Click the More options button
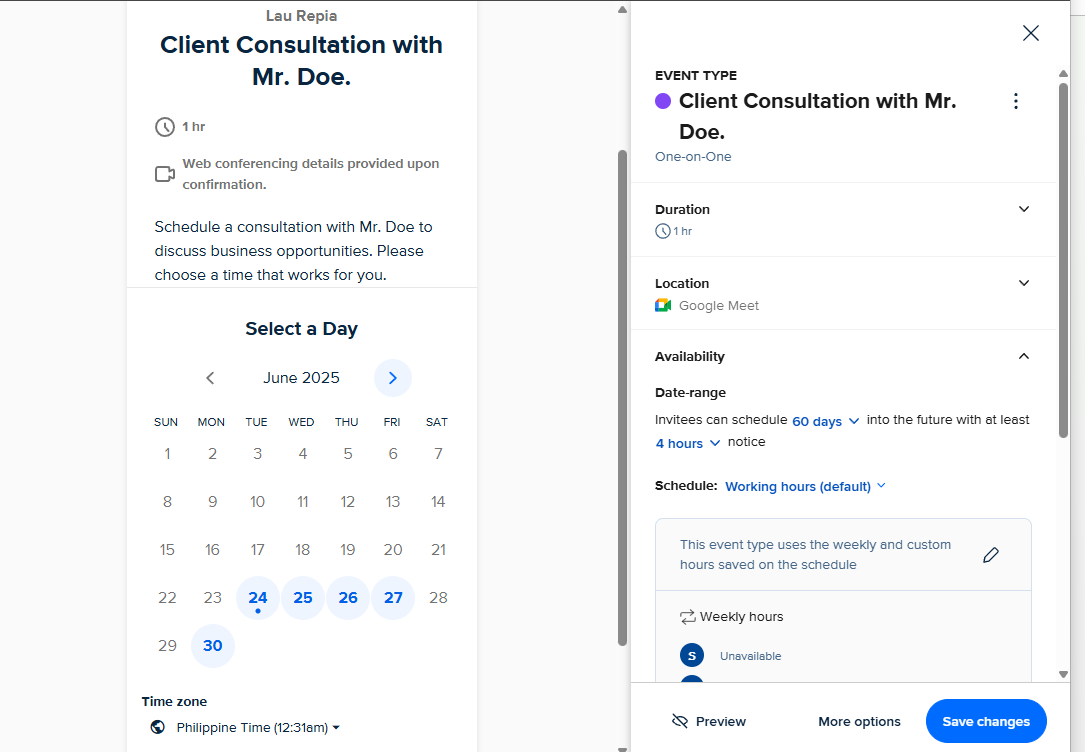 click(x=859, y=721)
